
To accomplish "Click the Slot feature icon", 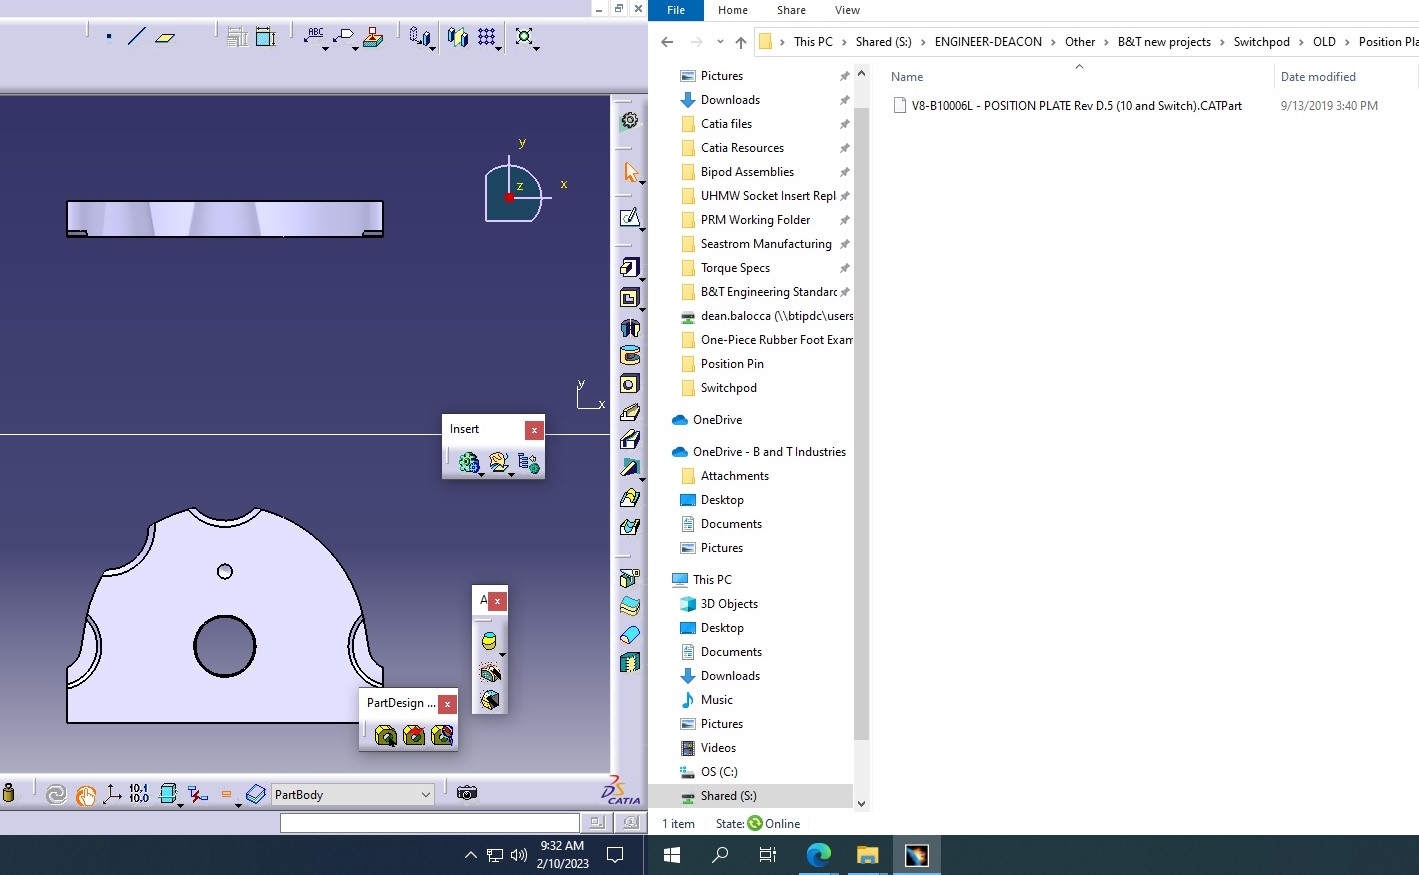I will click(x=629, y=440).
